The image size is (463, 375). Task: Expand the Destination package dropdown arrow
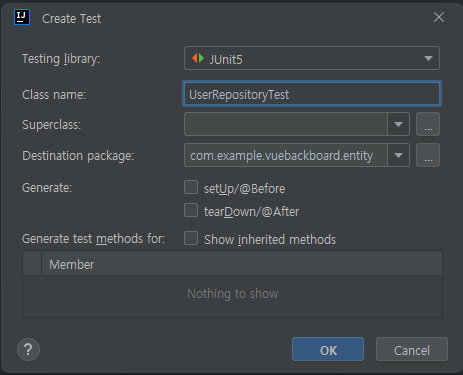click(x=398, y=155)
